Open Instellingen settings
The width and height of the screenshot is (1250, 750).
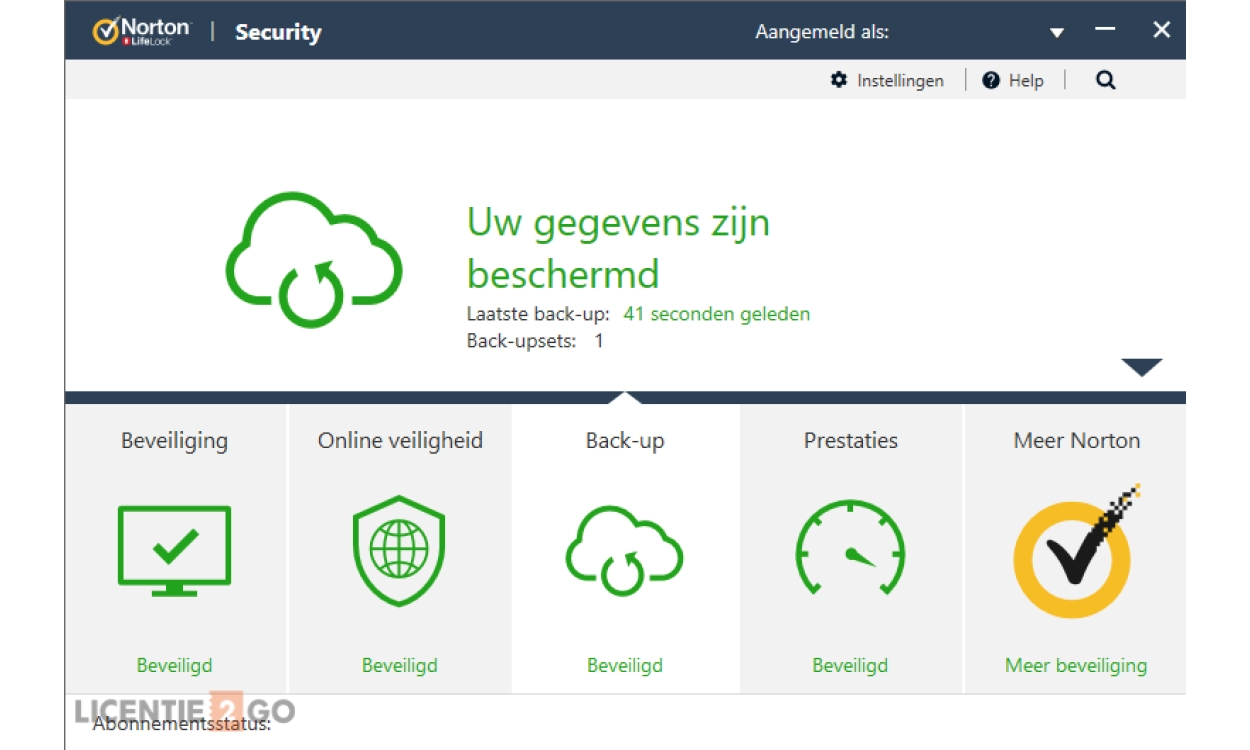tap(900, 81)
